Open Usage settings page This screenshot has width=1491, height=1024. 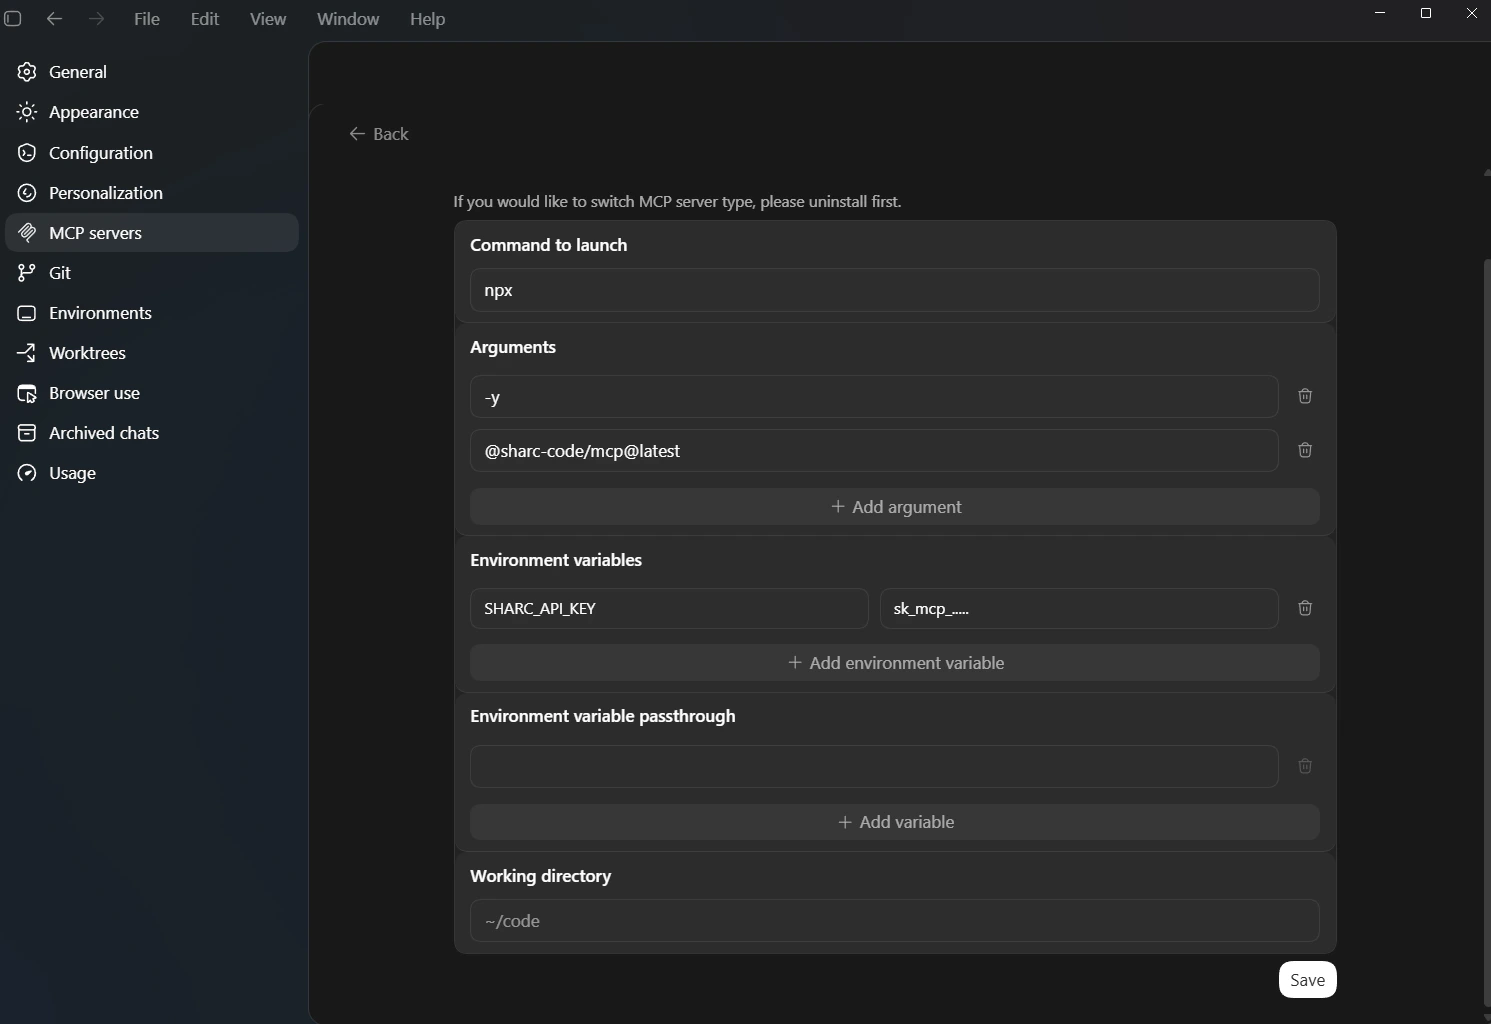[x=152, y=473]
